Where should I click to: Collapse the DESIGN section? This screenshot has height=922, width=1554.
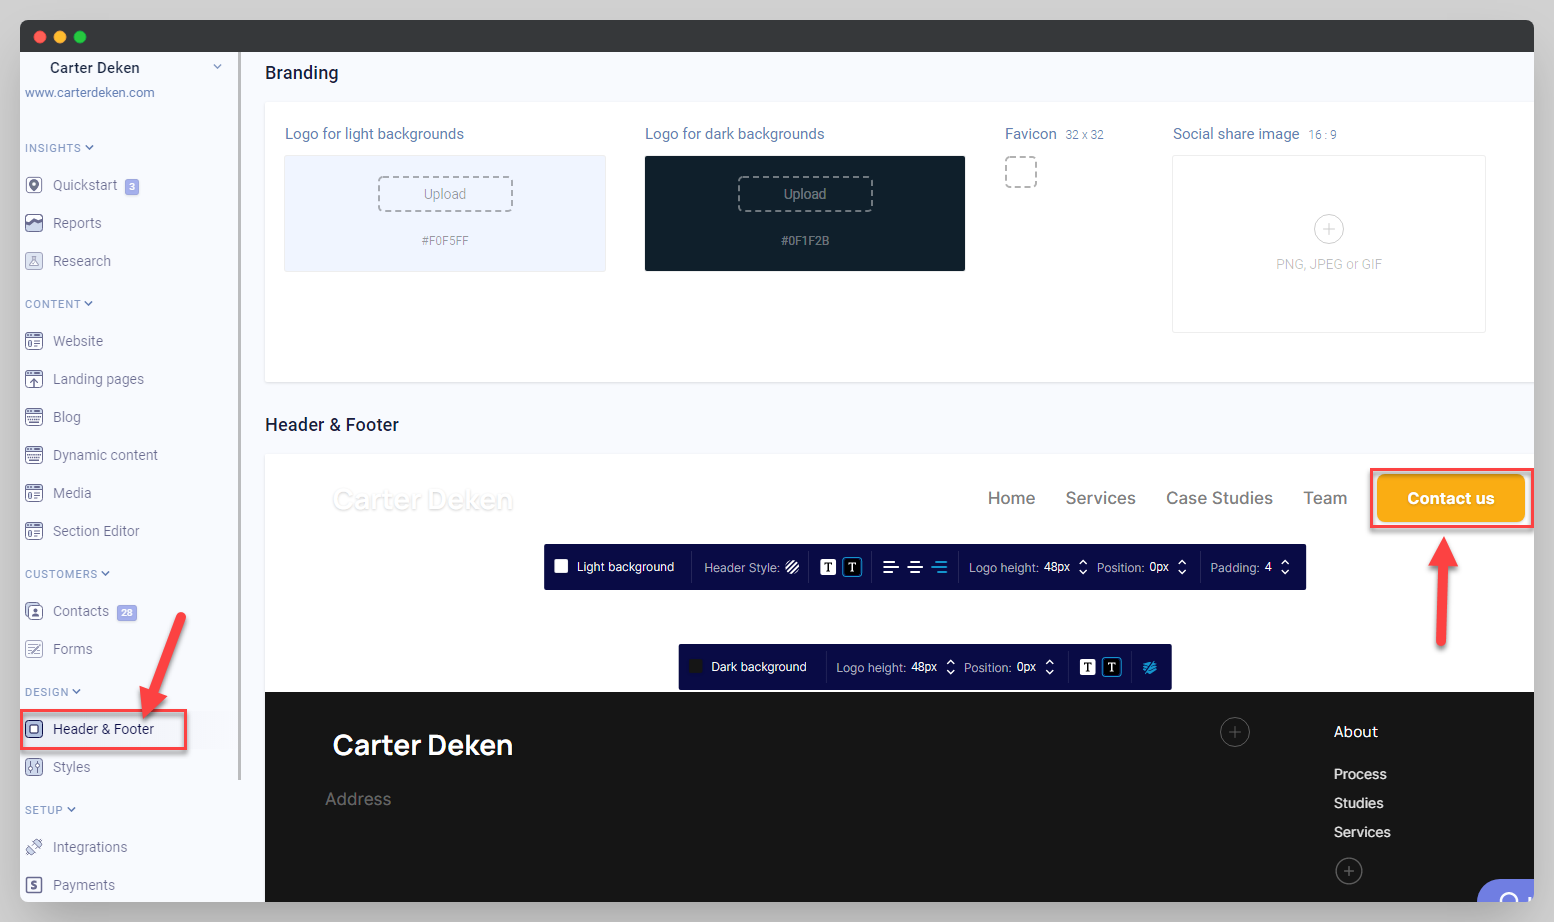pos(74,691)
